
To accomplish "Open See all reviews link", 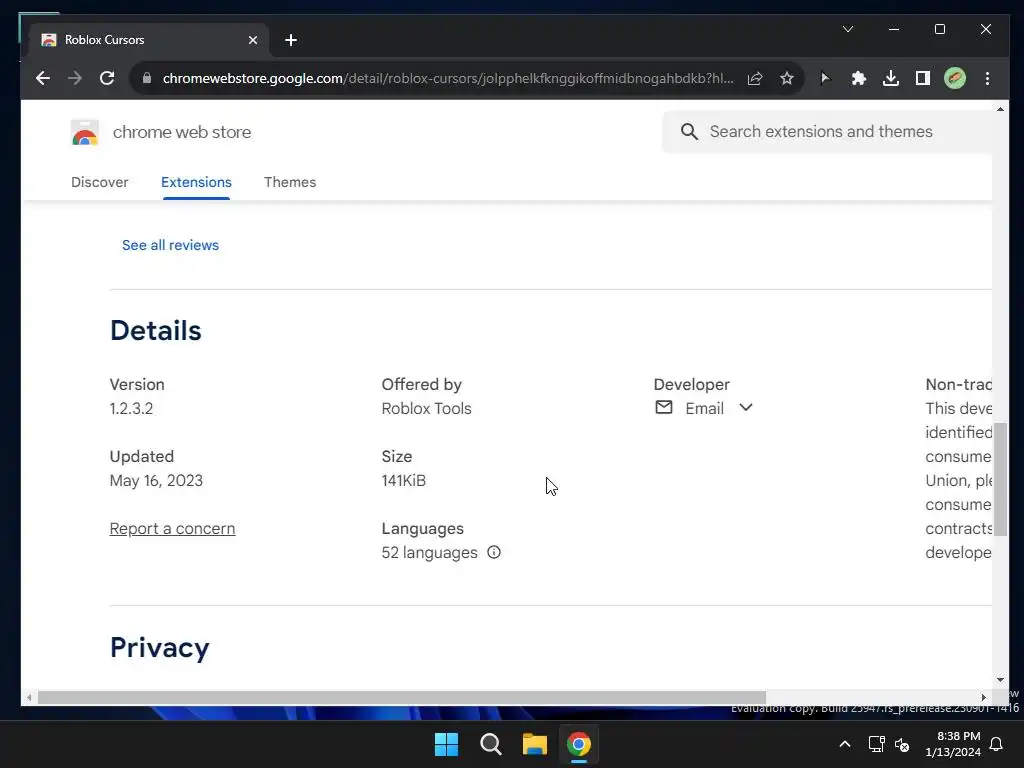I will [170, 245].
